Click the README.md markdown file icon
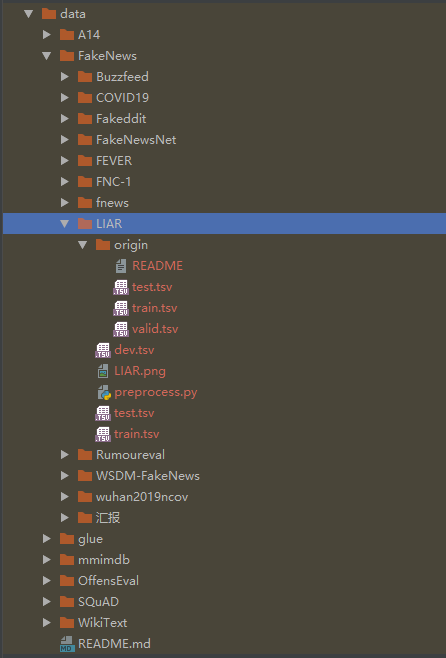This screenshot has height=658, width=446. click(x=67, y=644)
